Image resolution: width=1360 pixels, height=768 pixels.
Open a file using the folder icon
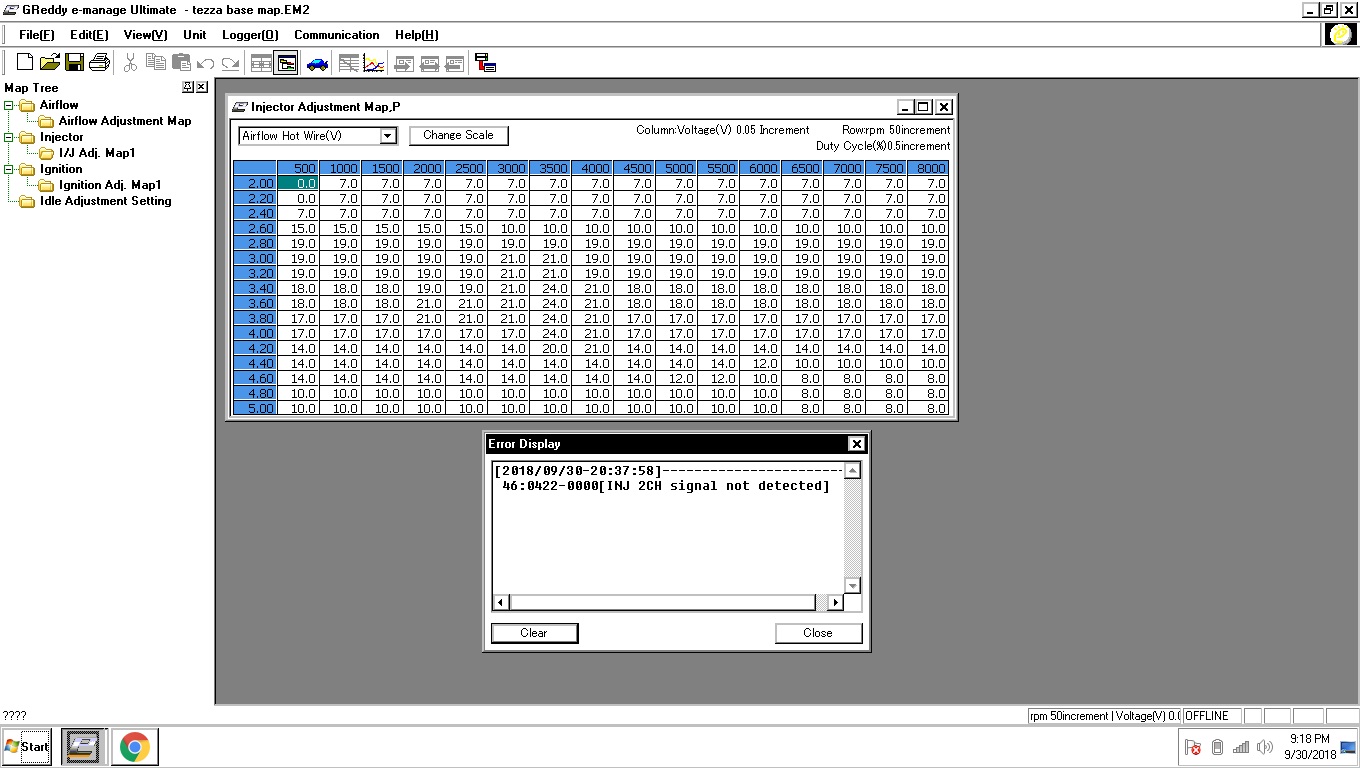click(50, 63)
